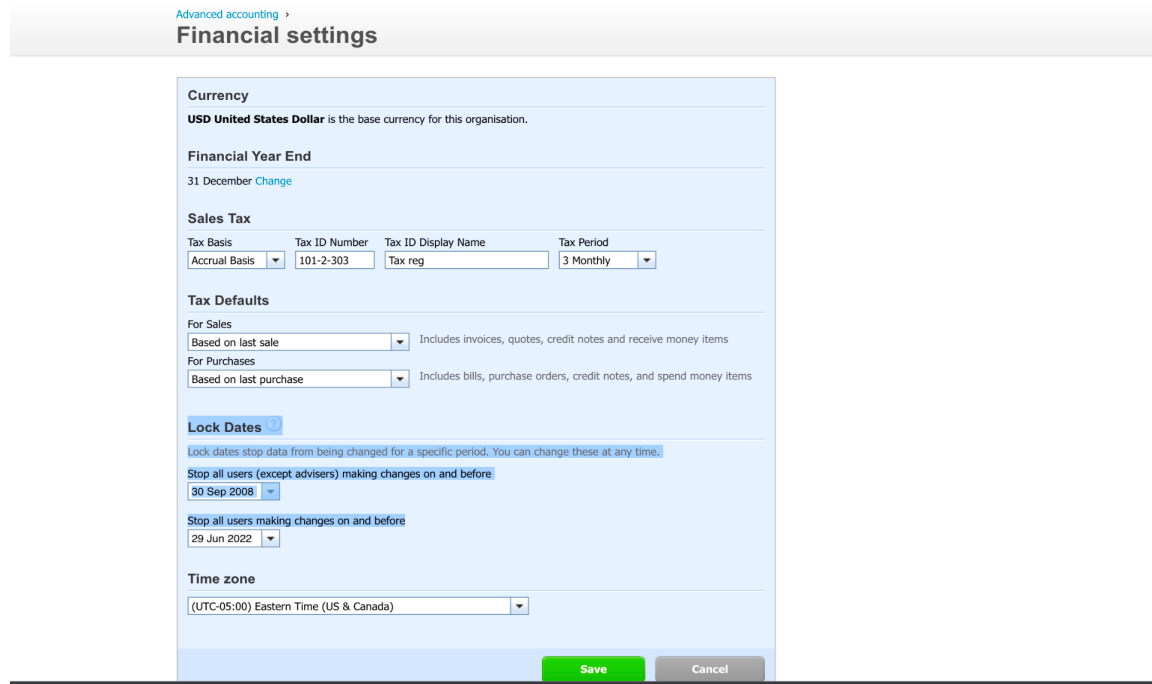The width and height of the screenshot is (1152, 684).
Task: Navigate to Advanced accounting via the breadcrumb
Action: [225, 14]
